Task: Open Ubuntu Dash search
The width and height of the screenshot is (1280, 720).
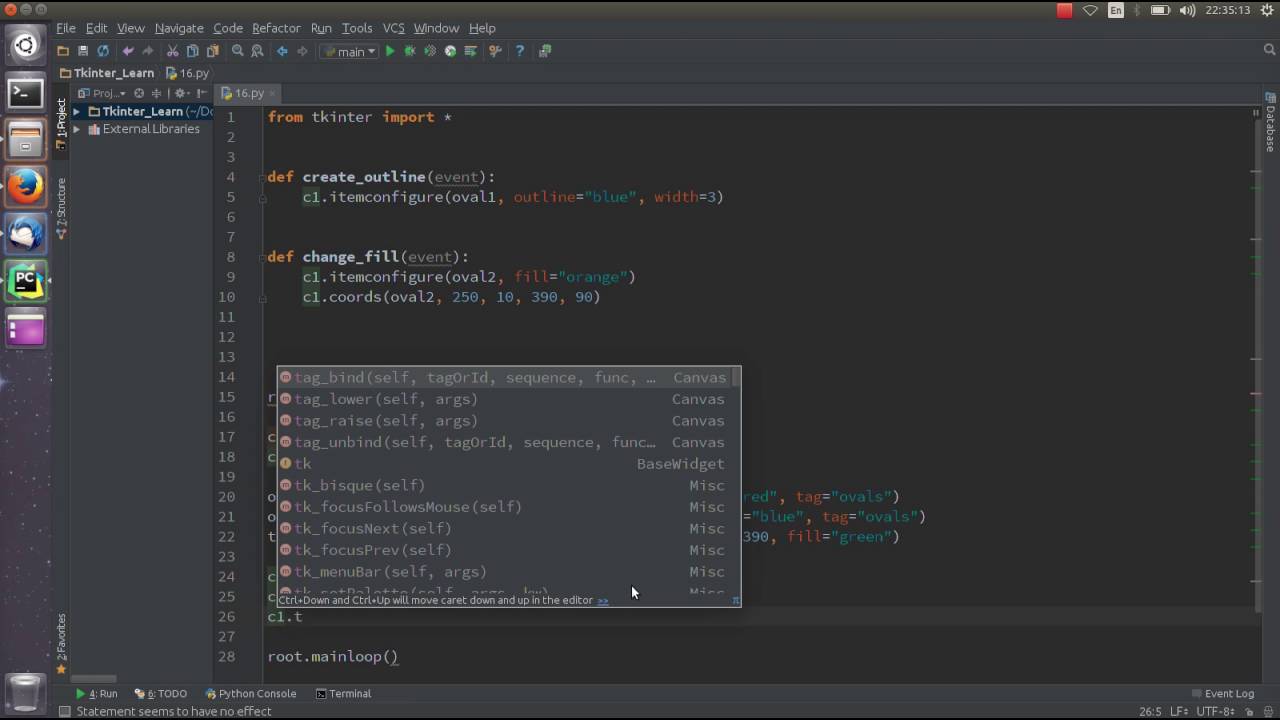Action: [x=26, y=45]
